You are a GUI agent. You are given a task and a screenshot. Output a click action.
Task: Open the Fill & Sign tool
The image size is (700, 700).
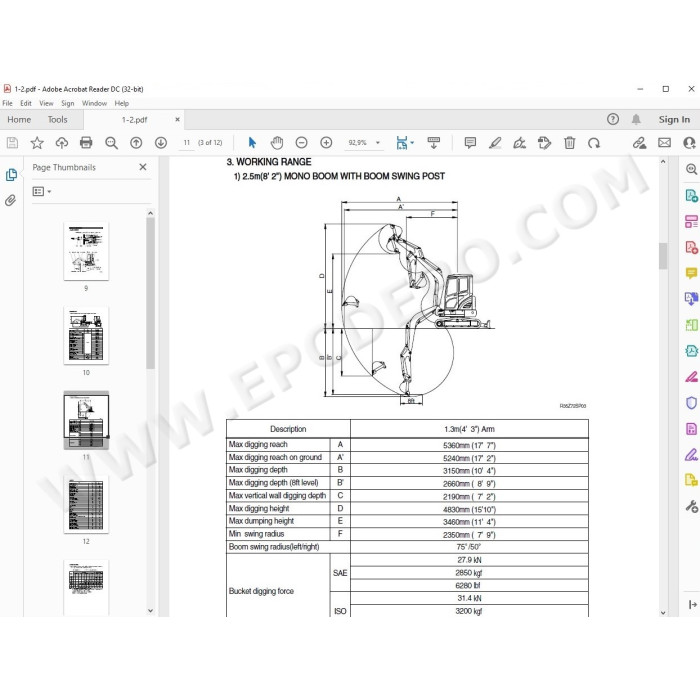[x=520, y=143]
